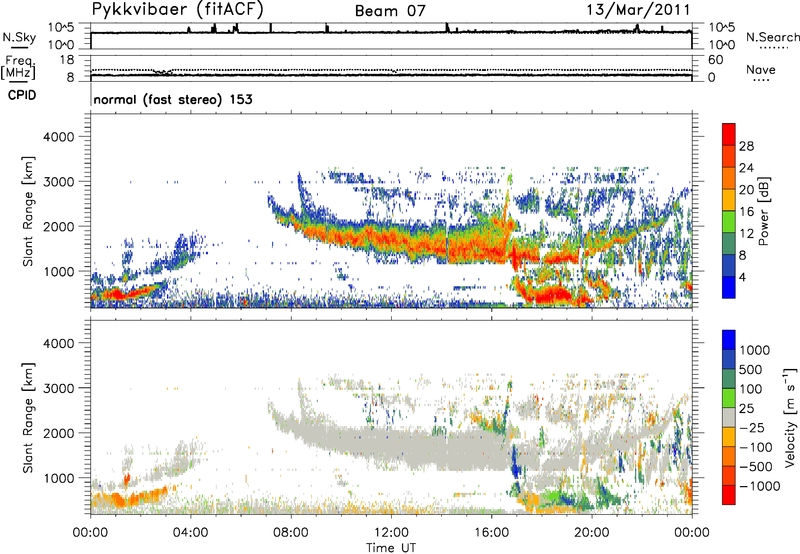
Task: Click the "-1000" label on Velocity colorbar
Action: (760, 486)
